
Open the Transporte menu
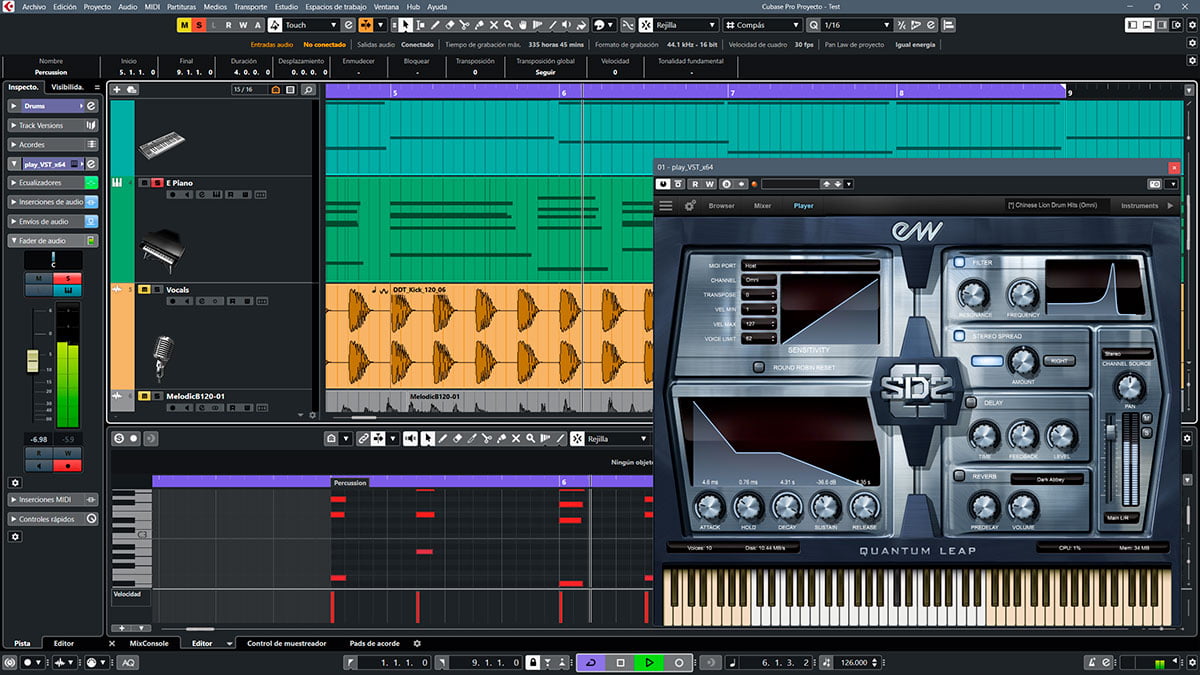250,6
